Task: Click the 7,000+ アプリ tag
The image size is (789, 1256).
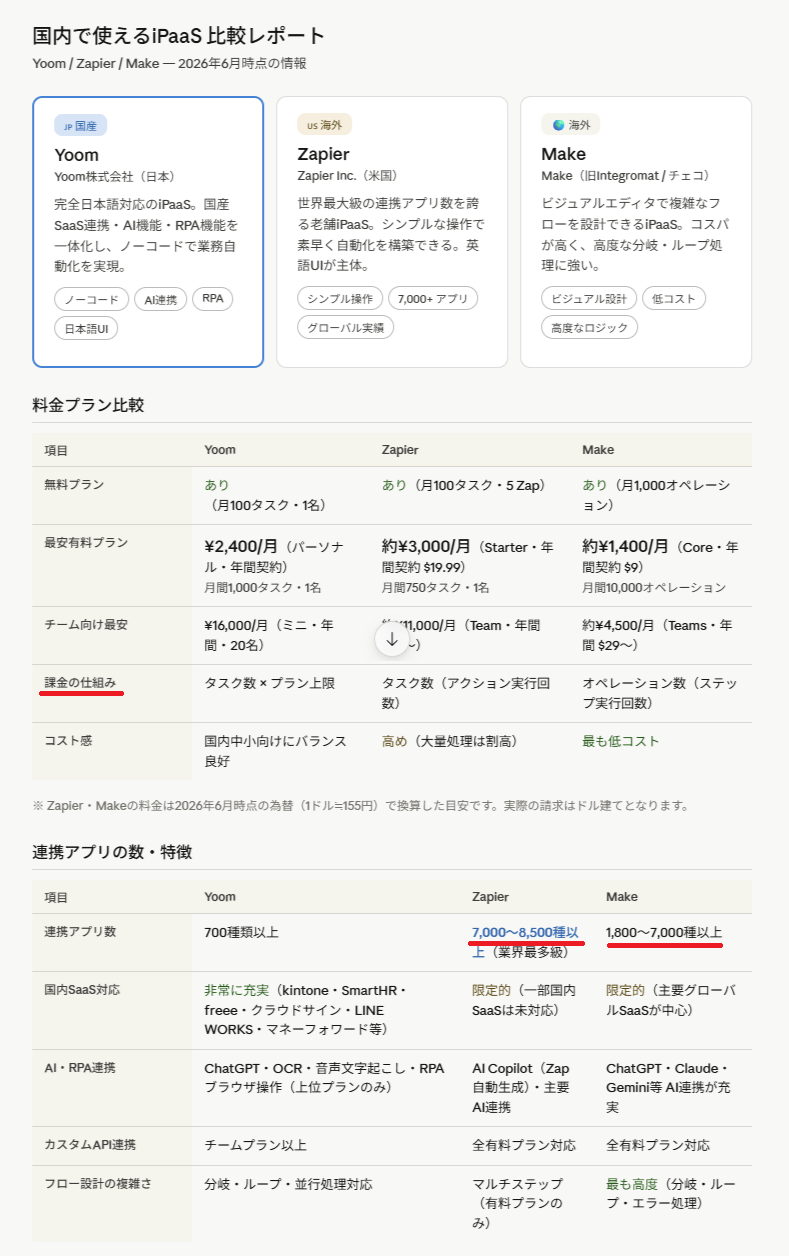Action: click(x=433, y=299)
